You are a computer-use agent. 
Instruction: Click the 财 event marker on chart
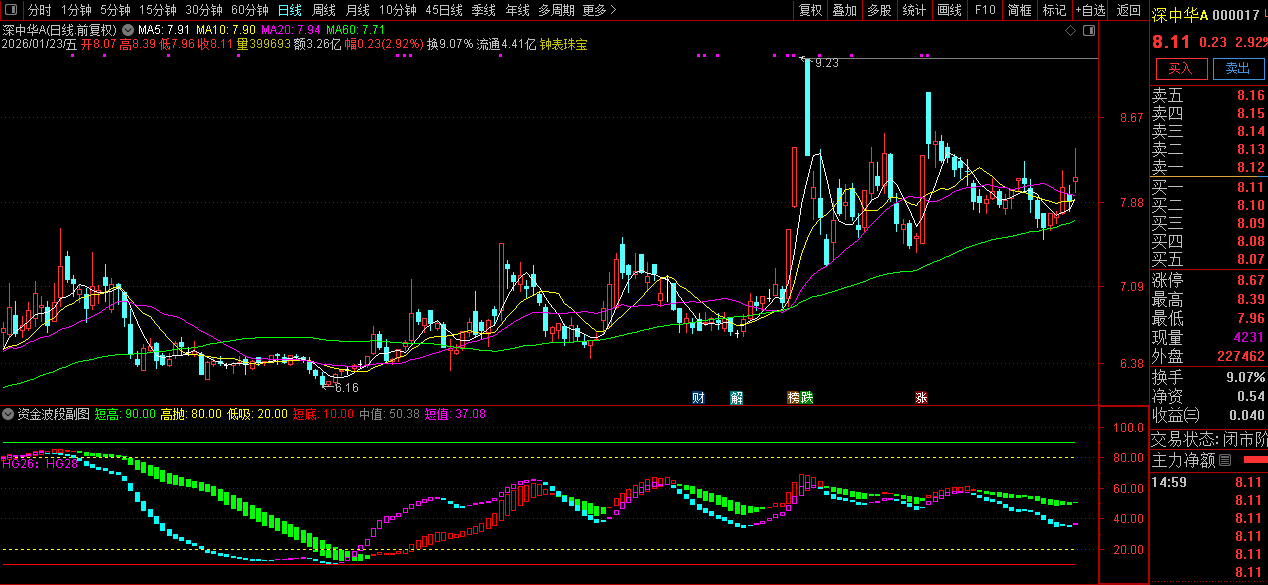698,398
